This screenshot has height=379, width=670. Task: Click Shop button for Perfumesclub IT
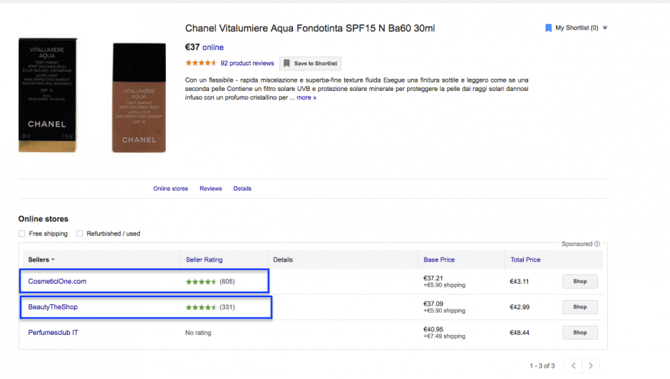click(580, 333)
